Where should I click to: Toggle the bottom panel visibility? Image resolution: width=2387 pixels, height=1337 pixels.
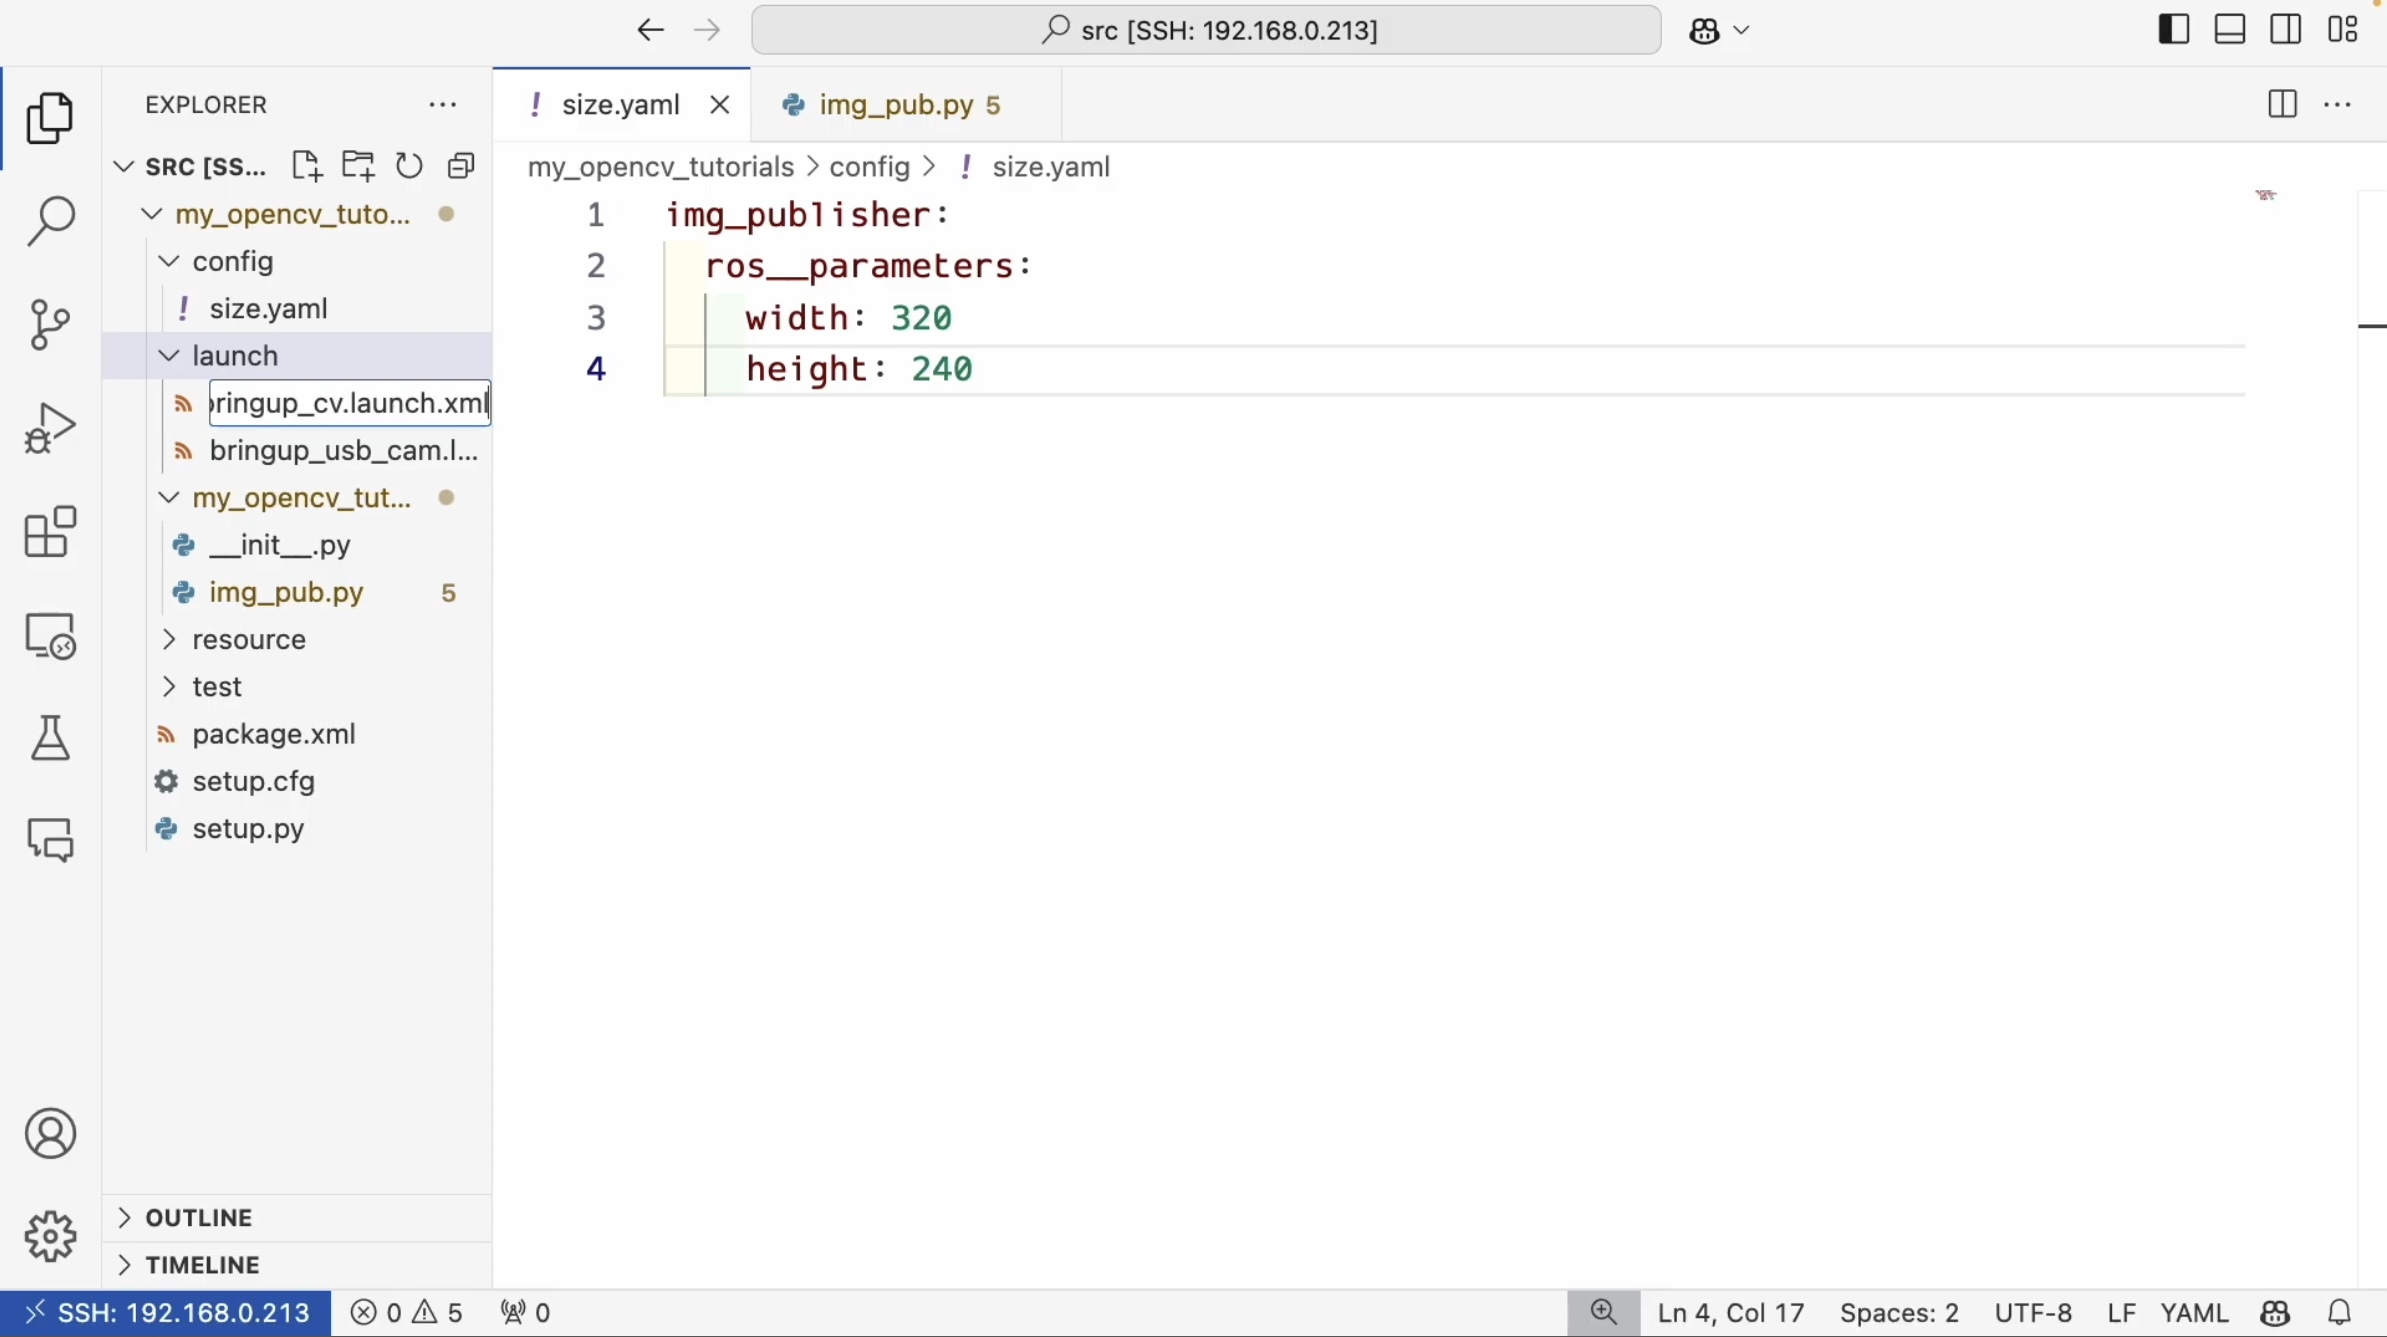2230,30
